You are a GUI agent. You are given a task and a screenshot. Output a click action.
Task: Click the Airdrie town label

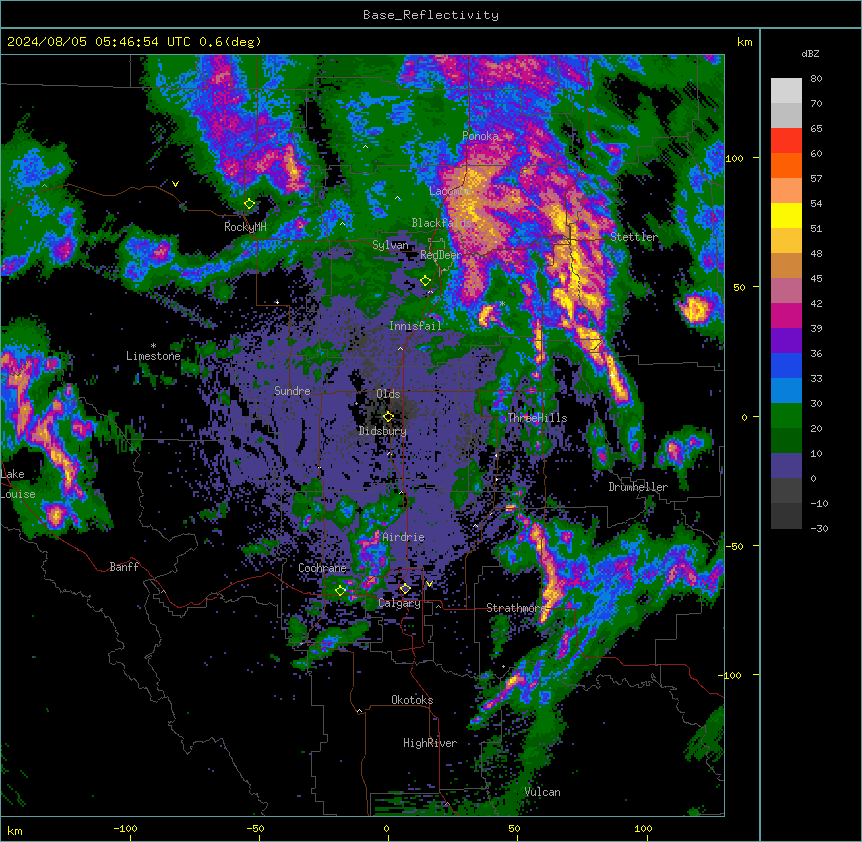point(404,537)
